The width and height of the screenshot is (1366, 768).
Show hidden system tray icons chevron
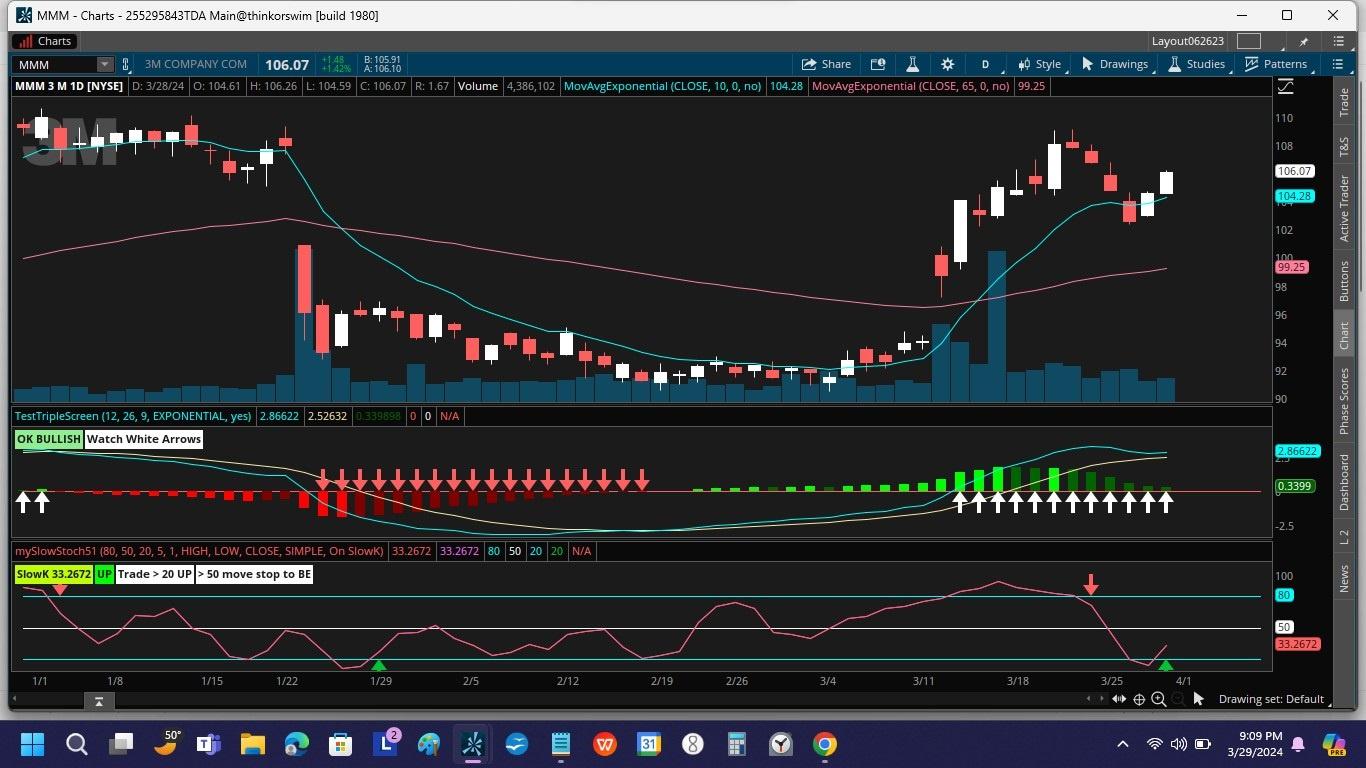(1123, 744)
